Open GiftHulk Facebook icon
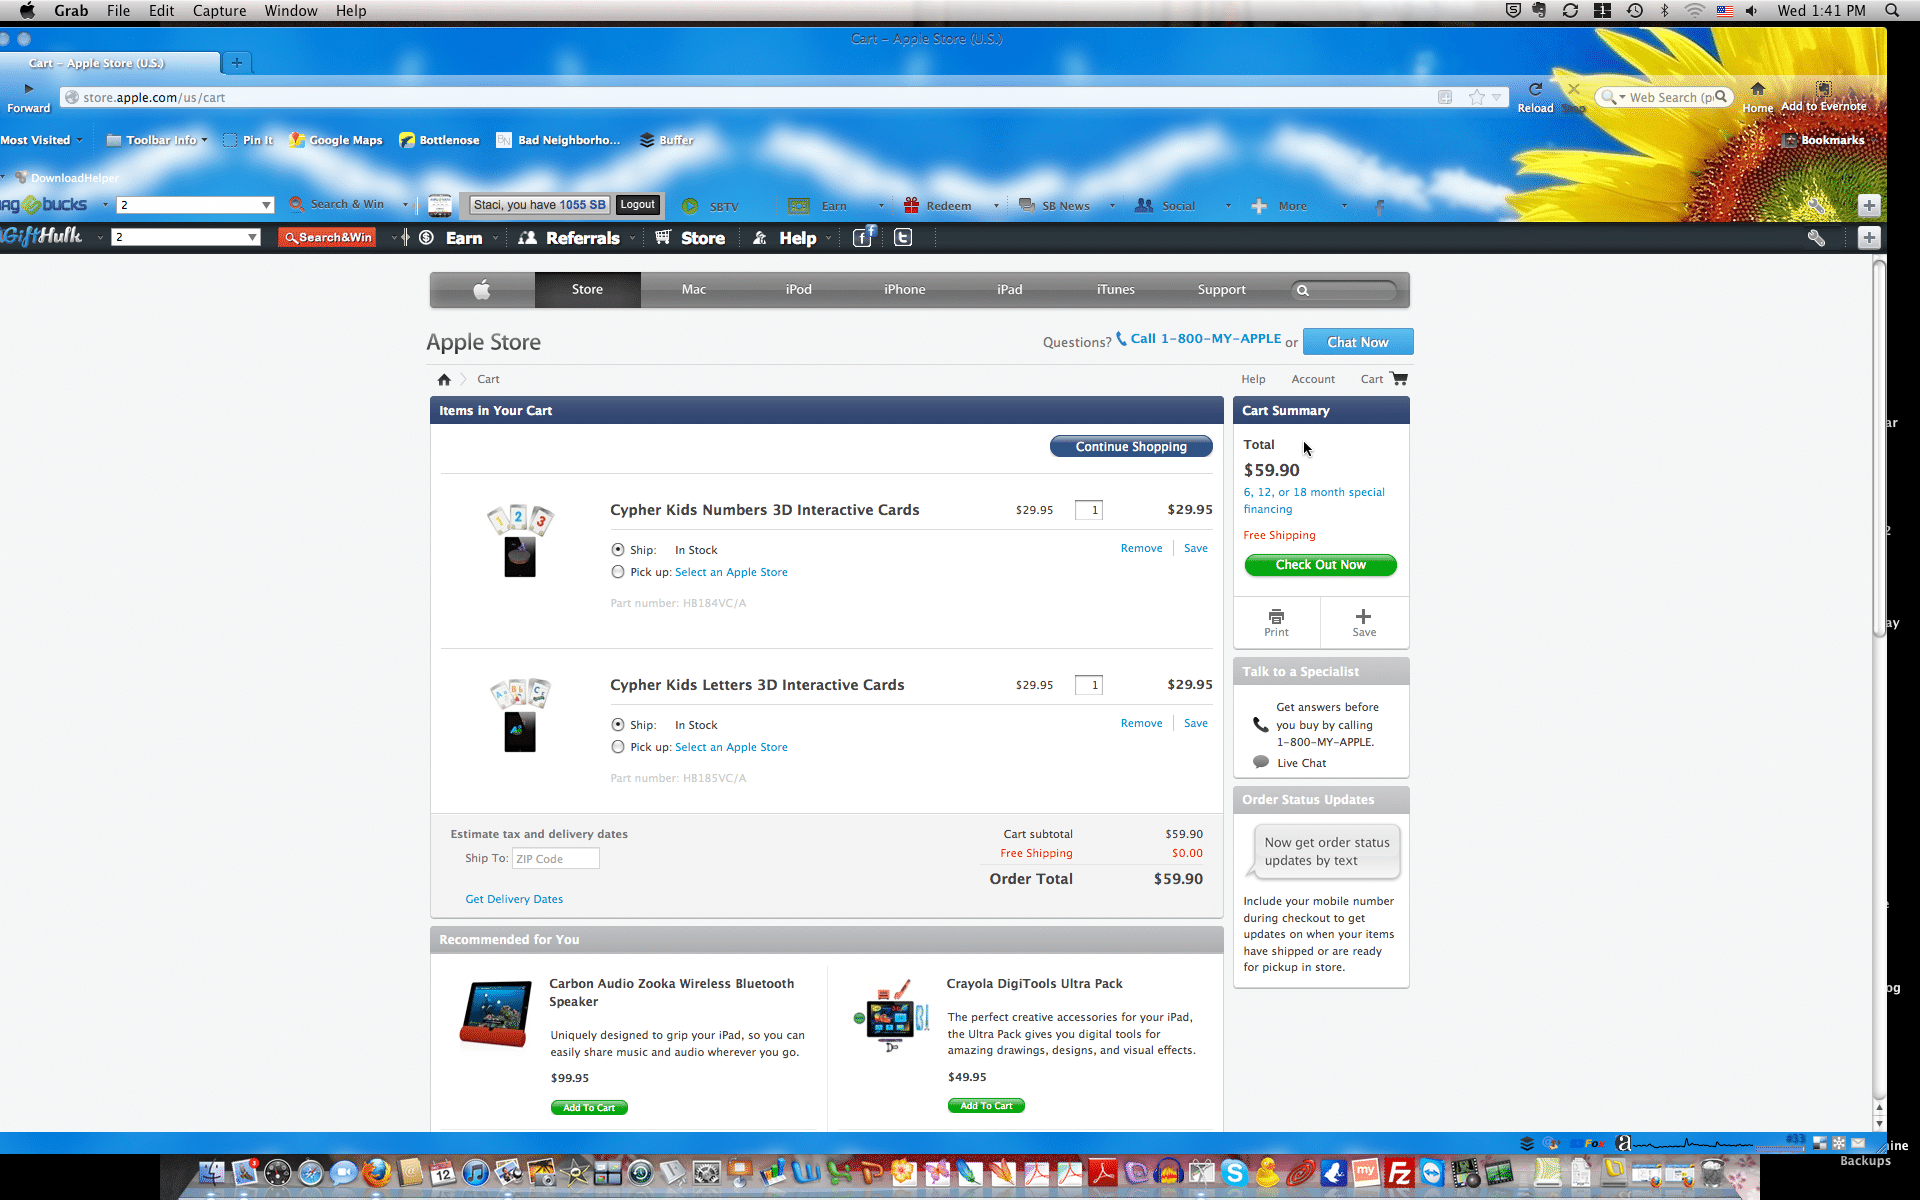The height and width of the screenshot is (1200, 1920). click(x=863, y=237)
